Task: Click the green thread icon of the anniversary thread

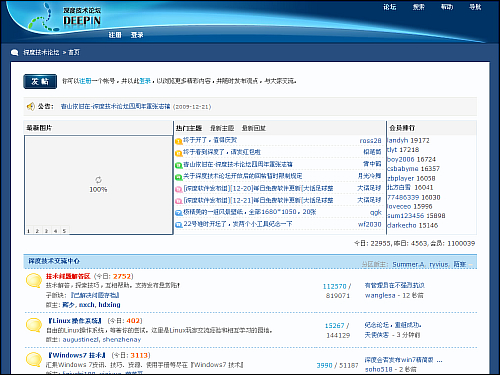Action: pyautogui.click(x=179, y=165)
